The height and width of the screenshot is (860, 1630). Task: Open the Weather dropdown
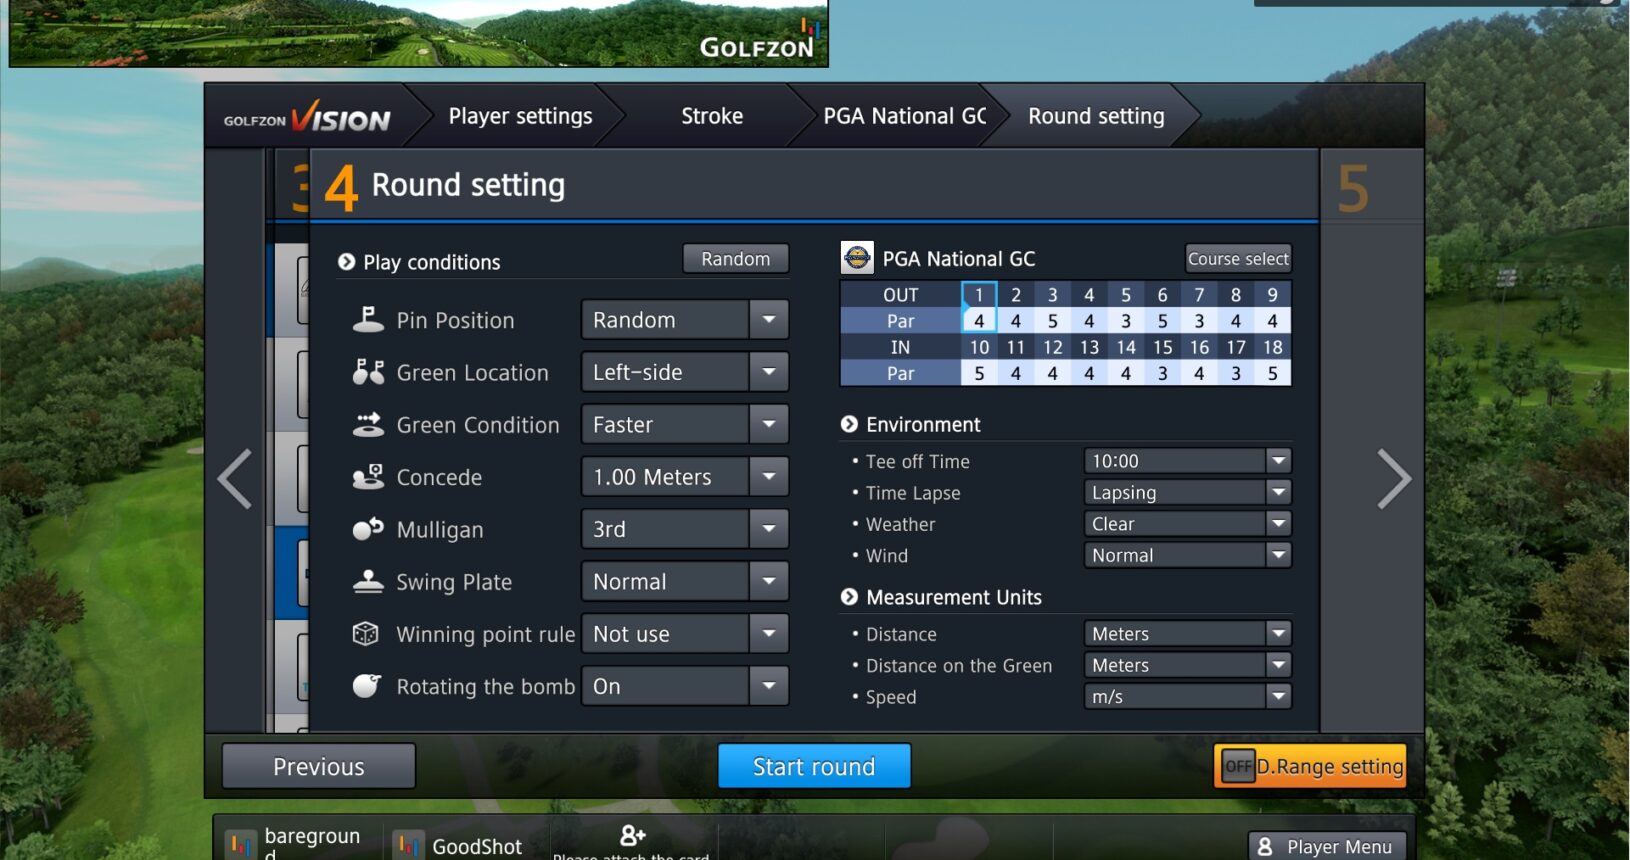click(x=1188, y=524)
